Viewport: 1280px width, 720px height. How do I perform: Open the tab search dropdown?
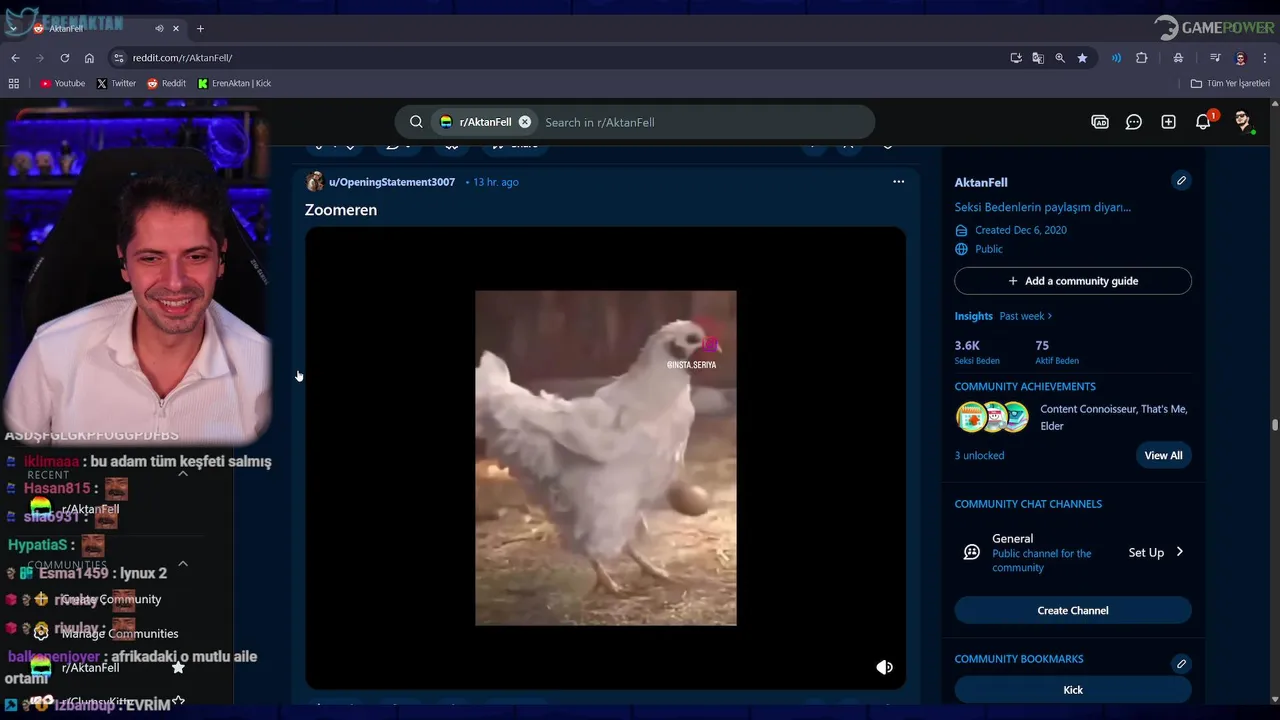[x=13, y=28]
